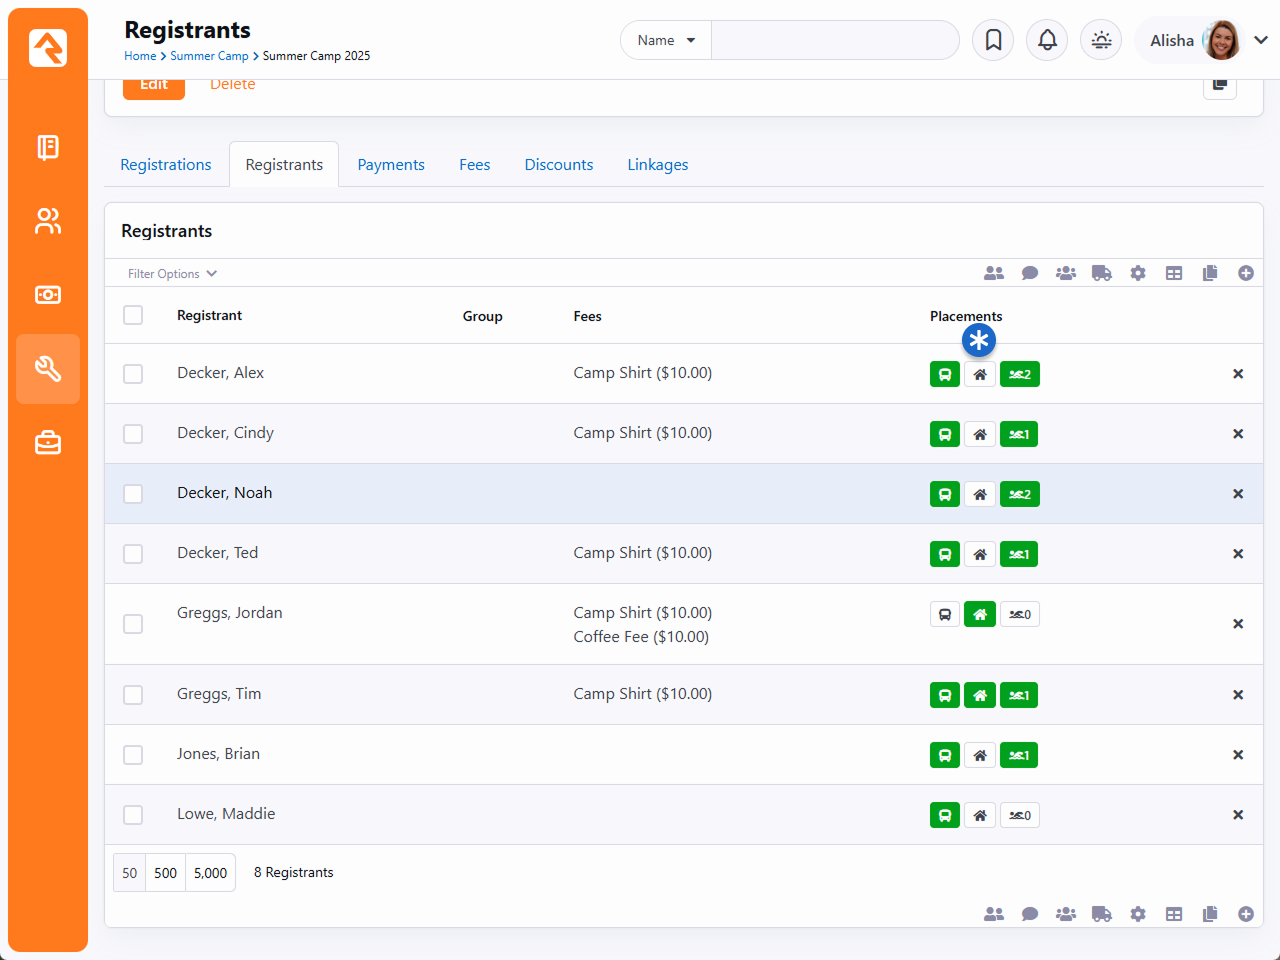Open the people section in the sidebar

[48, 221]
